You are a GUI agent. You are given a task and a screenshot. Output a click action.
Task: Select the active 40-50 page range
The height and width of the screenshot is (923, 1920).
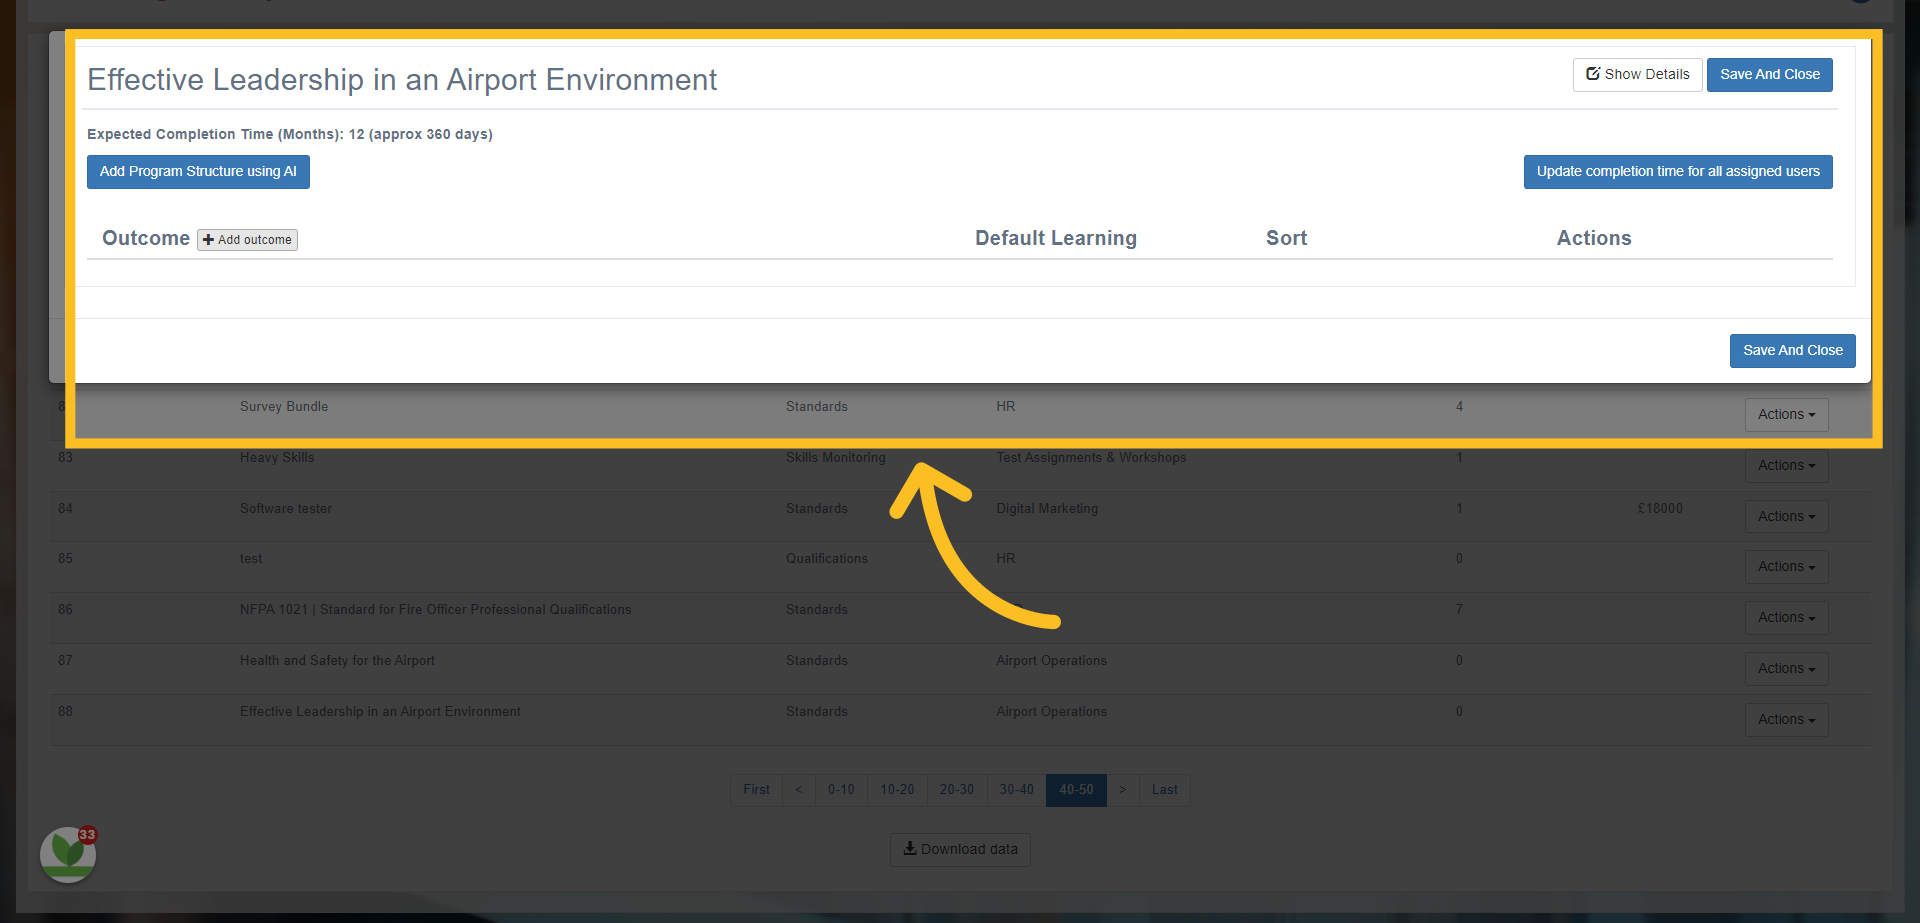[x=1076, y=790]
